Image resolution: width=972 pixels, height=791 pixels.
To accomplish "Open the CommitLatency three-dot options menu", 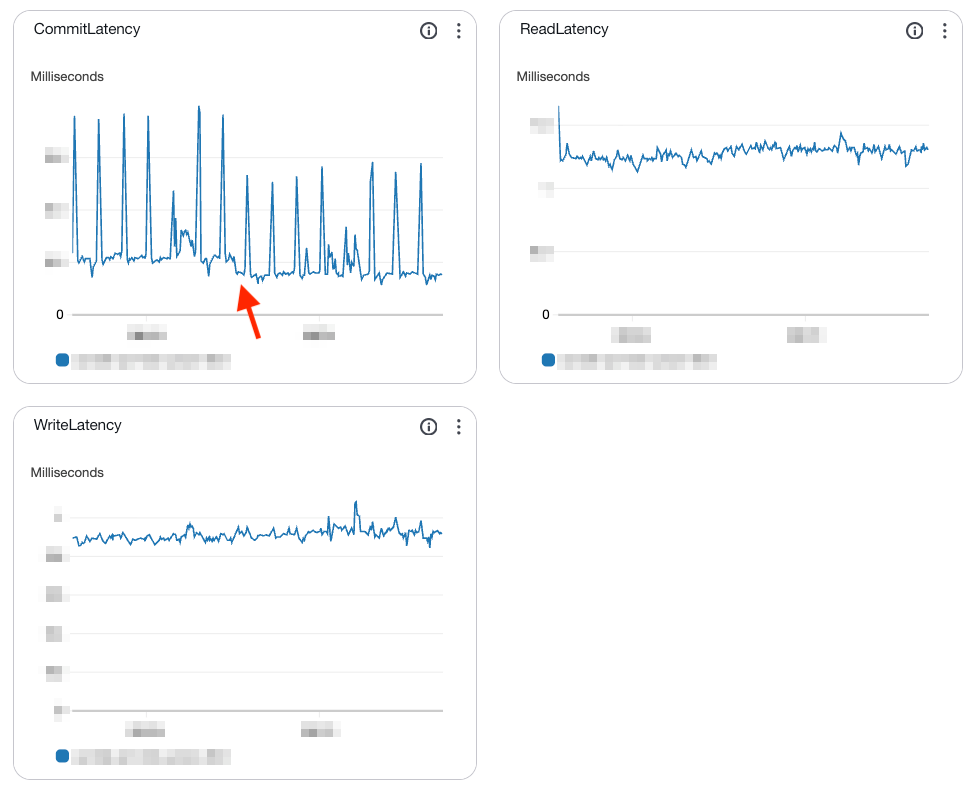I will coord(459,30).
